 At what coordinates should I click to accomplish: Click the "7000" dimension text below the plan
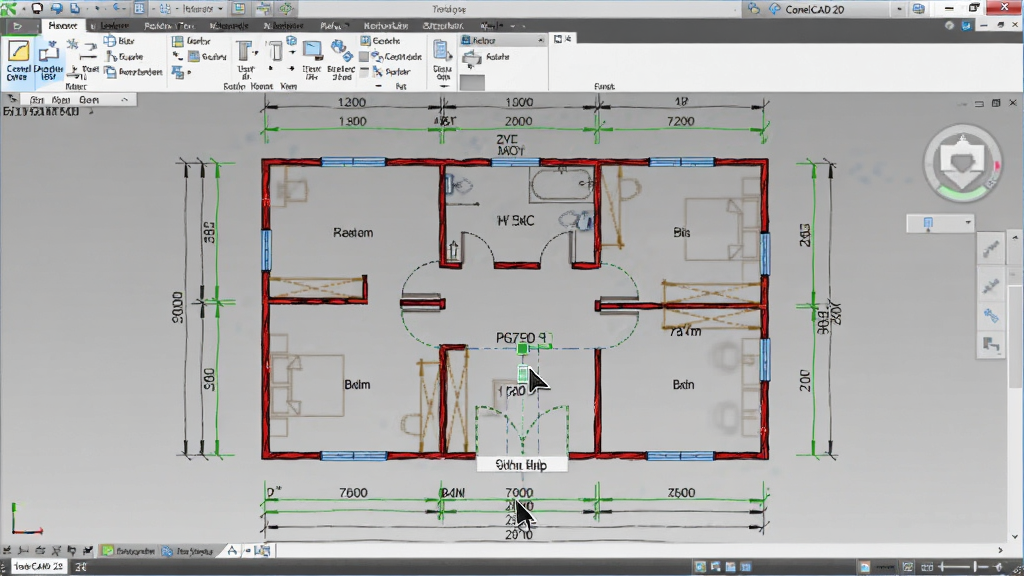(519, 492)
